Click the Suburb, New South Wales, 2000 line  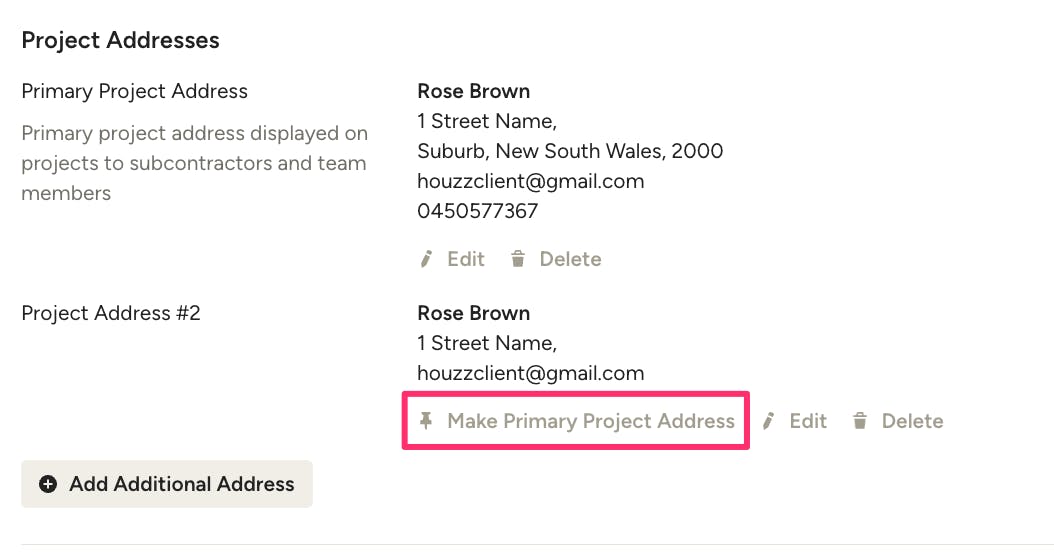[570, 151]
